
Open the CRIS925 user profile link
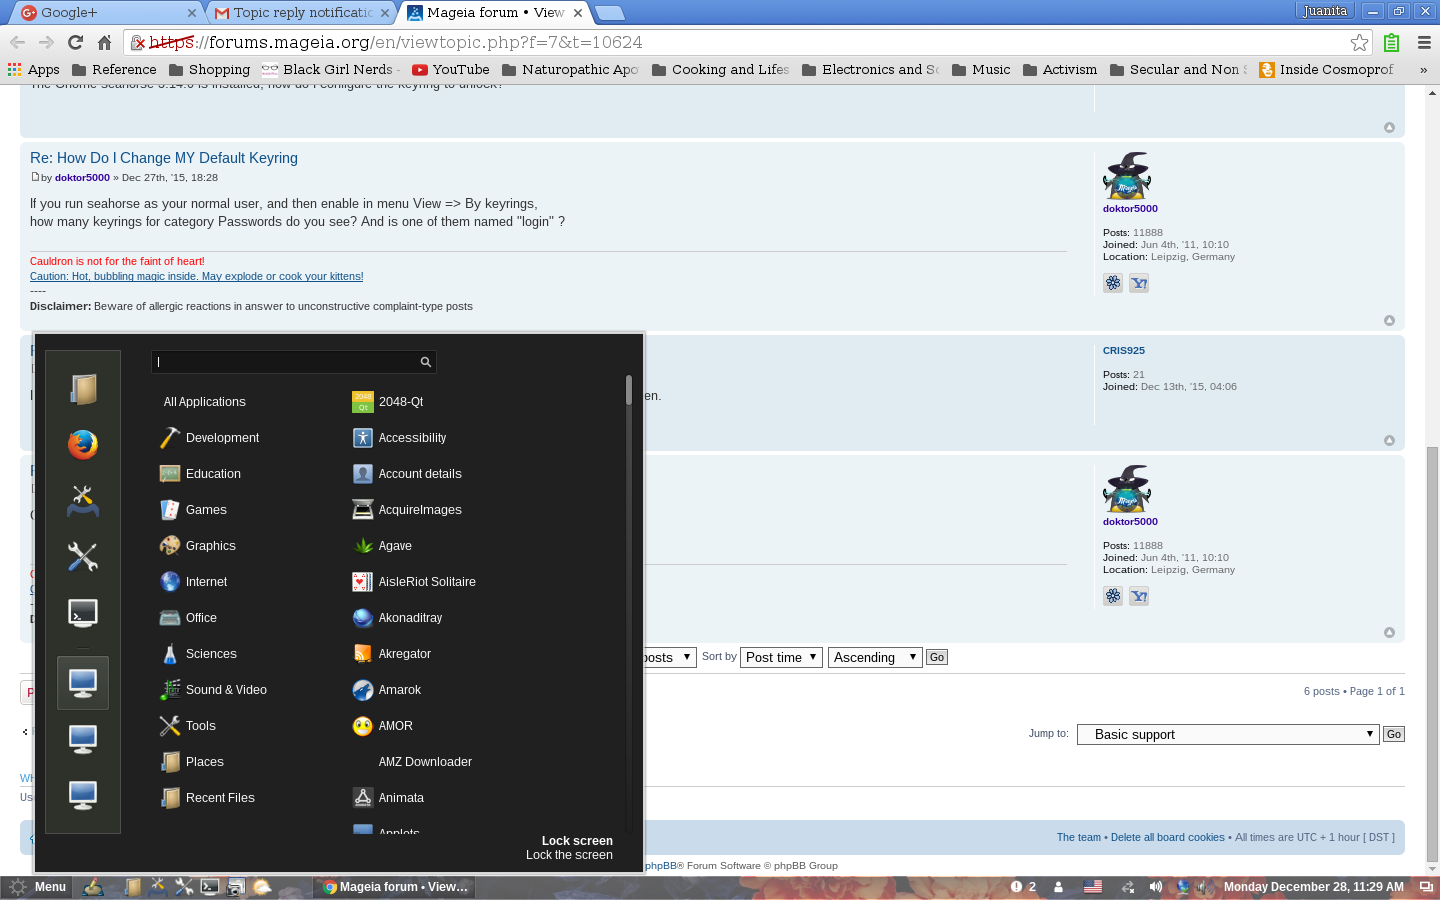click(1124, 351)
